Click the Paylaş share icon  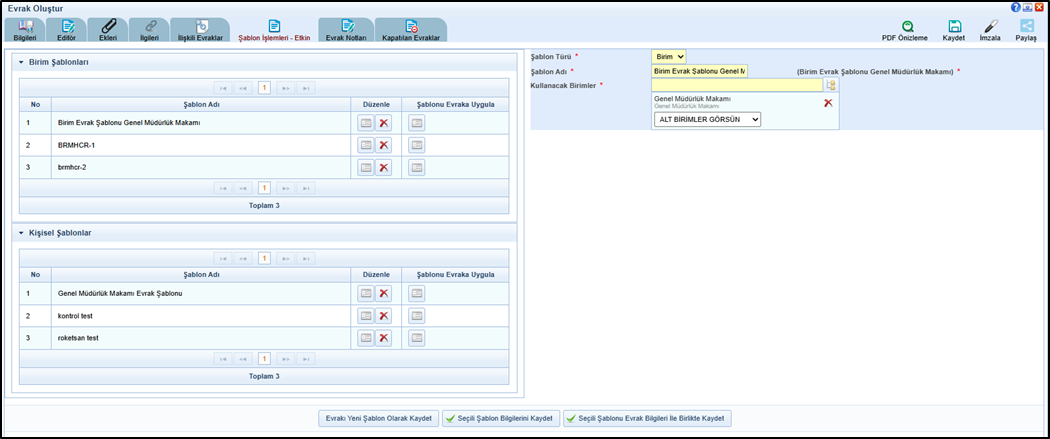pos(1027,27)
